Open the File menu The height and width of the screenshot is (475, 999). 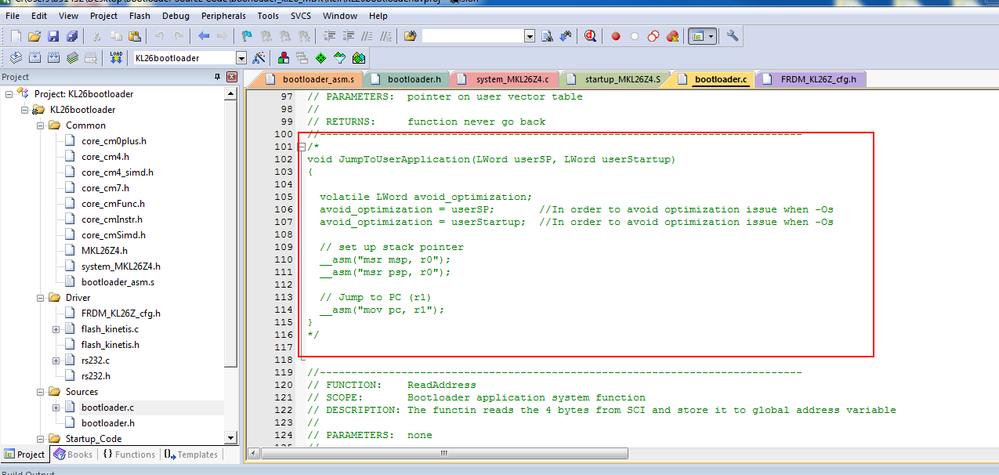(12, 15)
